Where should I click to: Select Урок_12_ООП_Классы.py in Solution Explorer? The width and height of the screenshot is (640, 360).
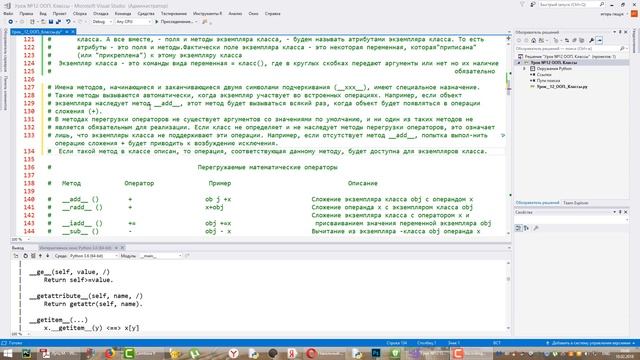(561, 87)
